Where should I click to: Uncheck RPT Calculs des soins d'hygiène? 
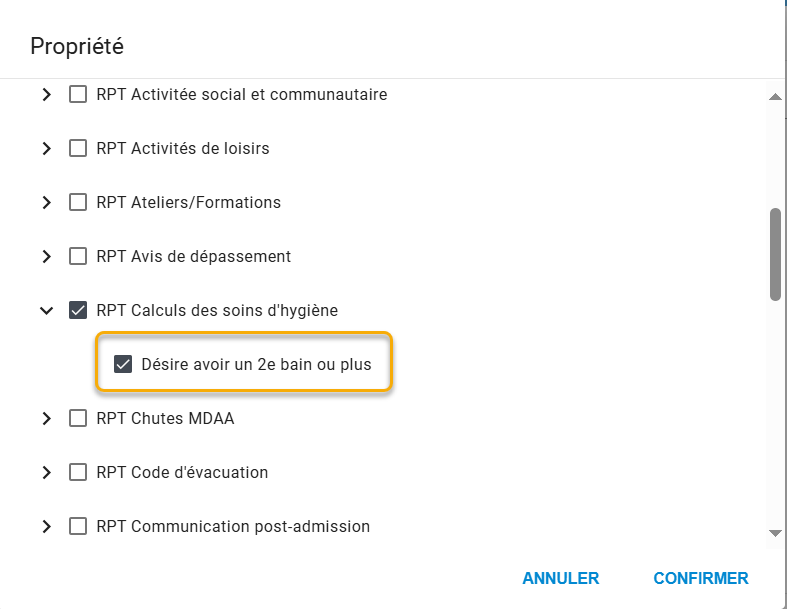point(77,311)
